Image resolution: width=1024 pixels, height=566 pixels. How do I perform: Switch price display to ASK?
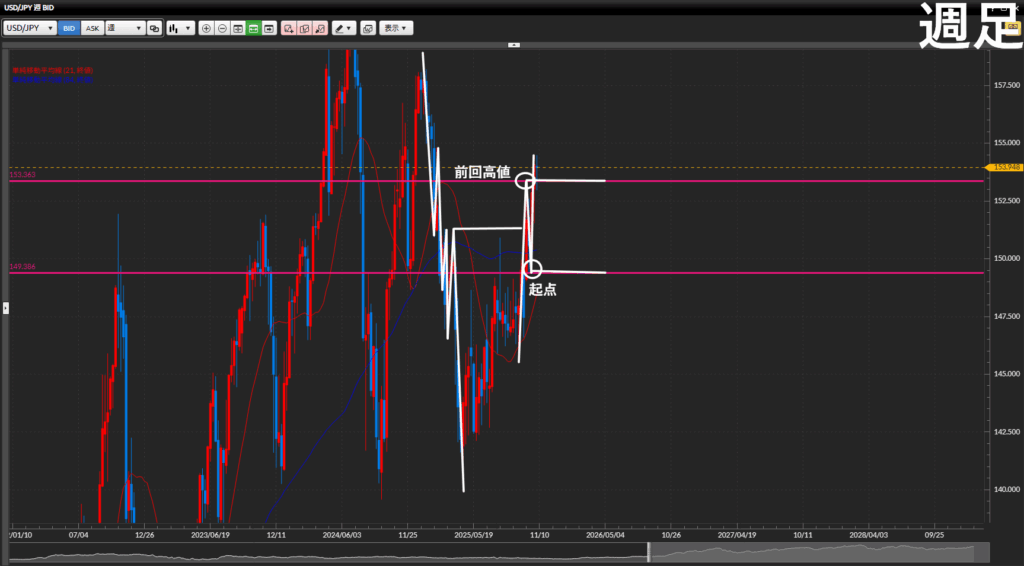(92, 29)
